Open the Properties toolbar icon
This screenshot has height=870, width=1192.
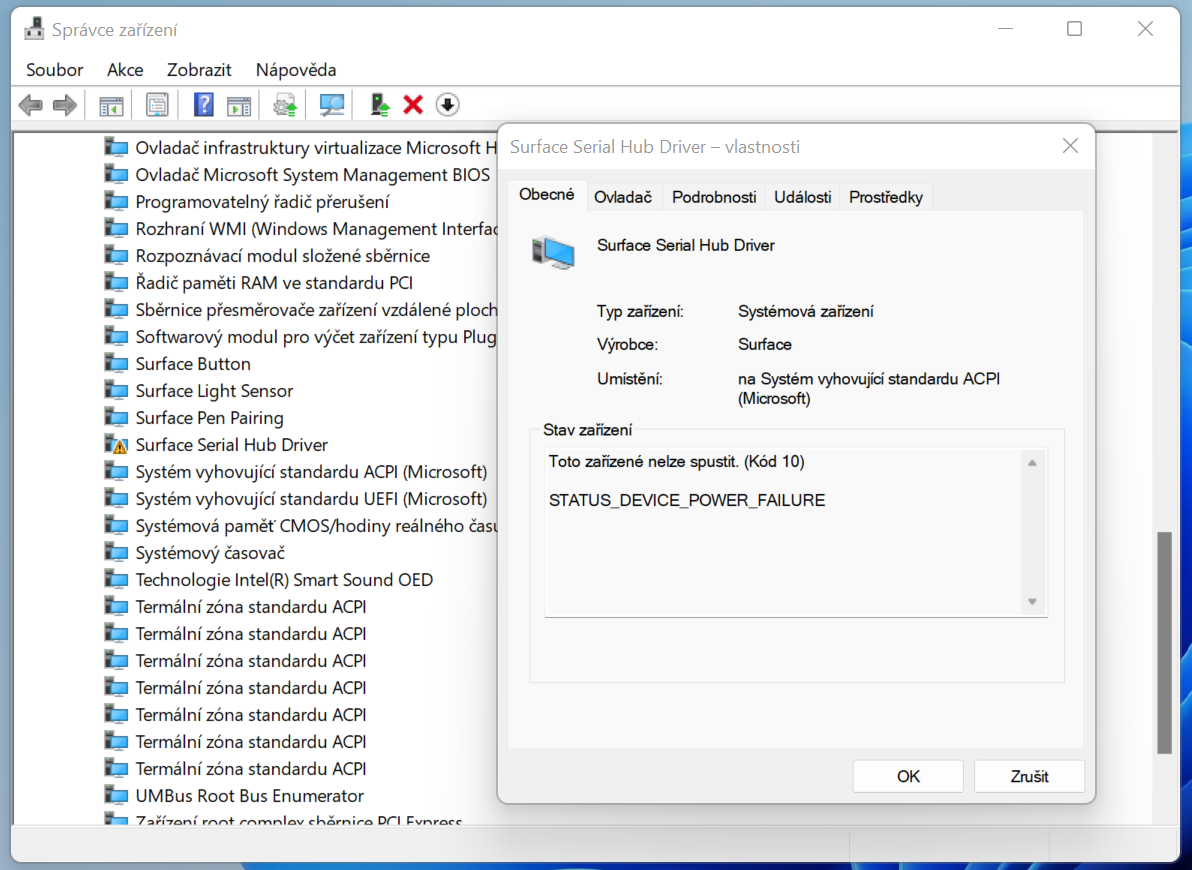point(157,105)
